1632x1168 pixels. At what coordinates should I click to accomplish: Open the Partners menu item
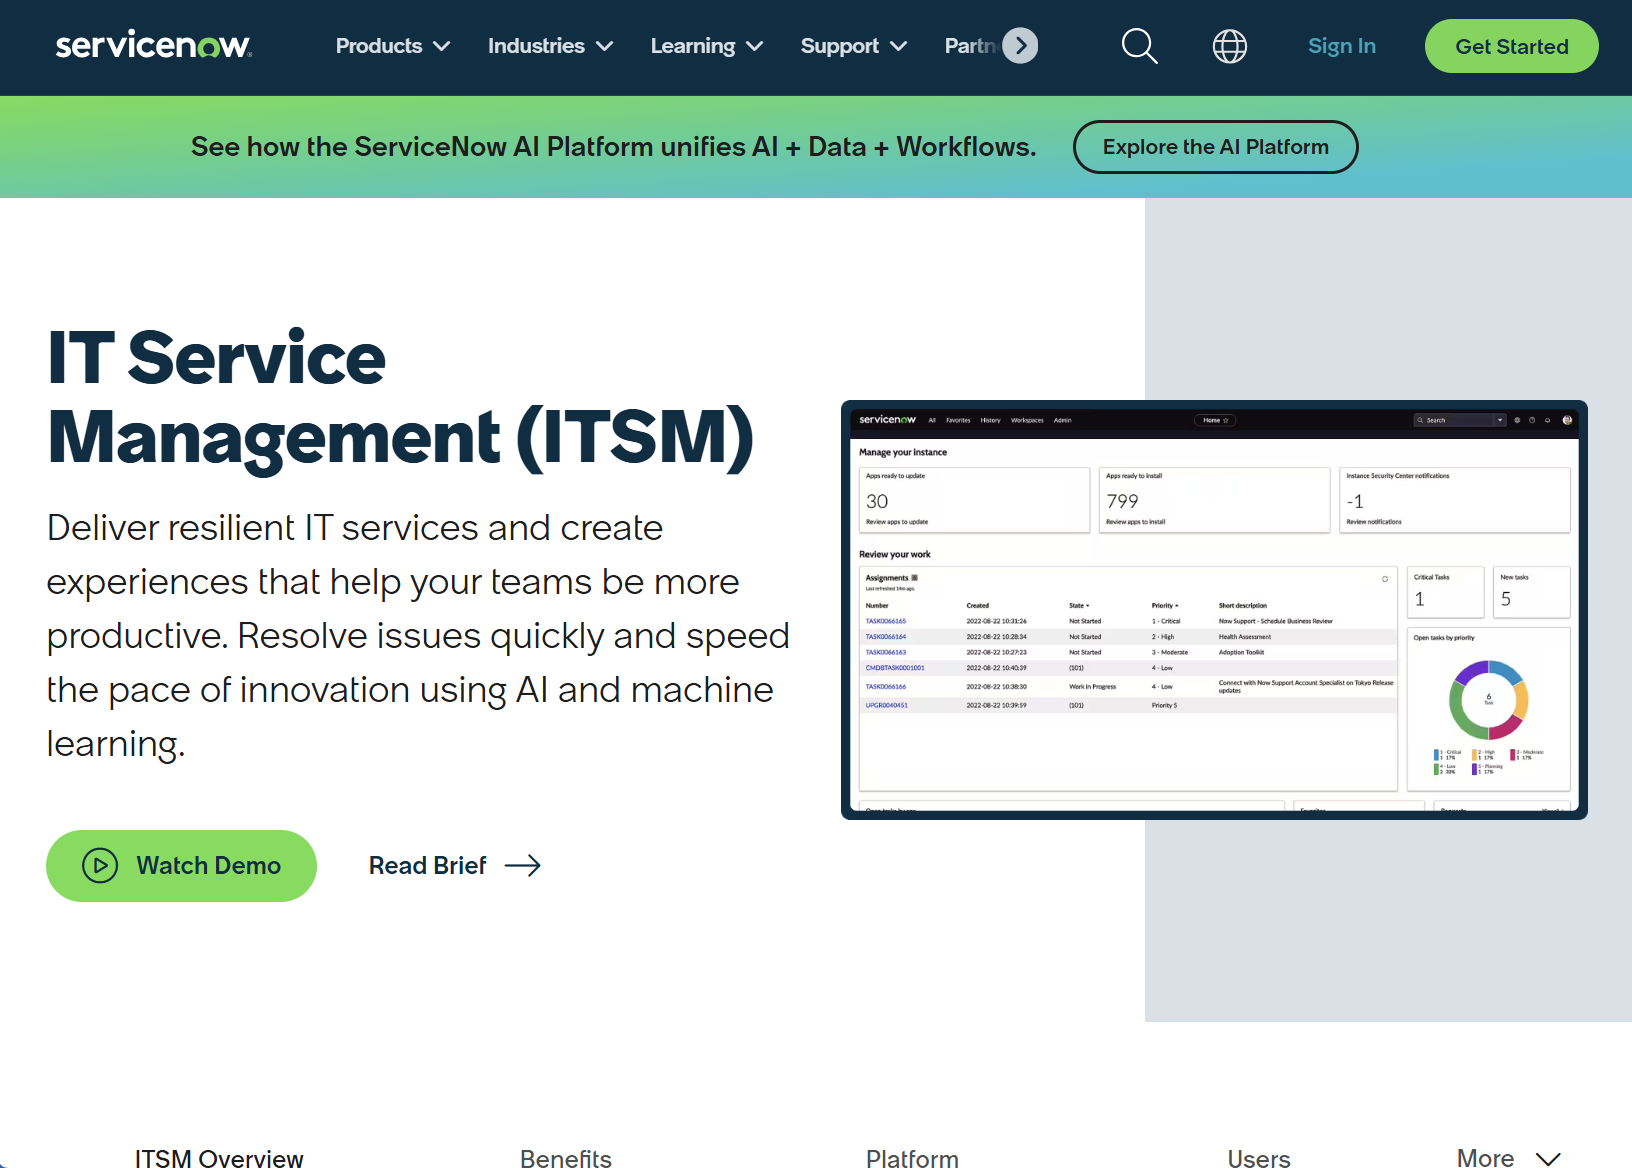(970, 46)
